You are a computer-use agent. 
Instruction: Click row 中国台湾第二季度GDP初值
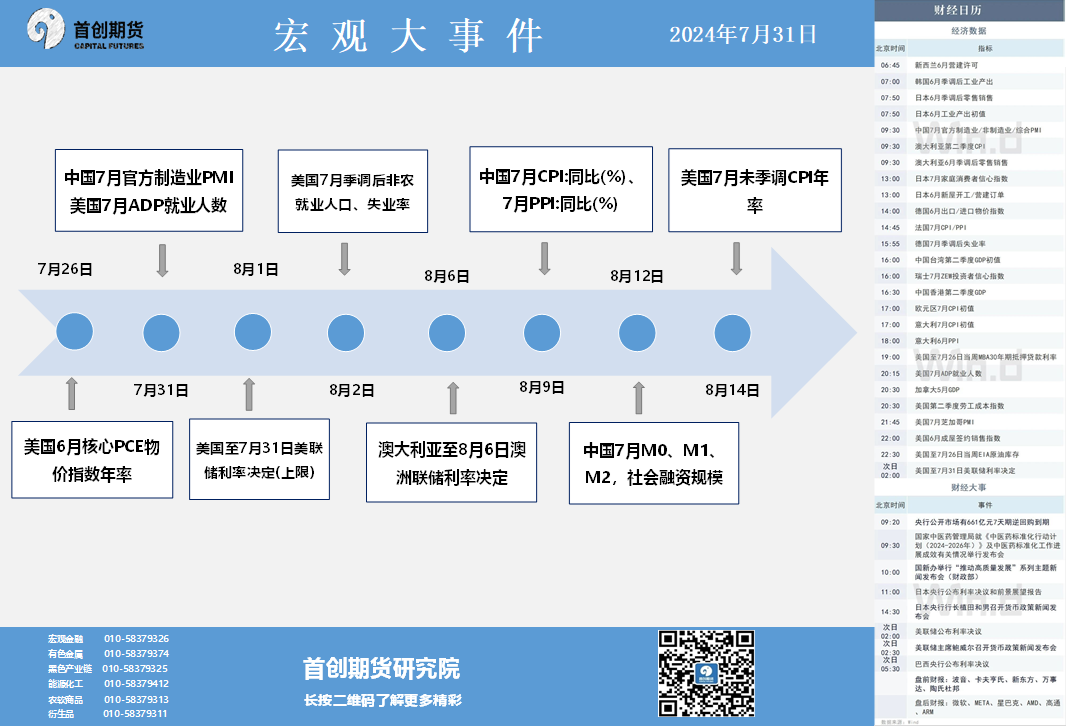tap(969, 260)
